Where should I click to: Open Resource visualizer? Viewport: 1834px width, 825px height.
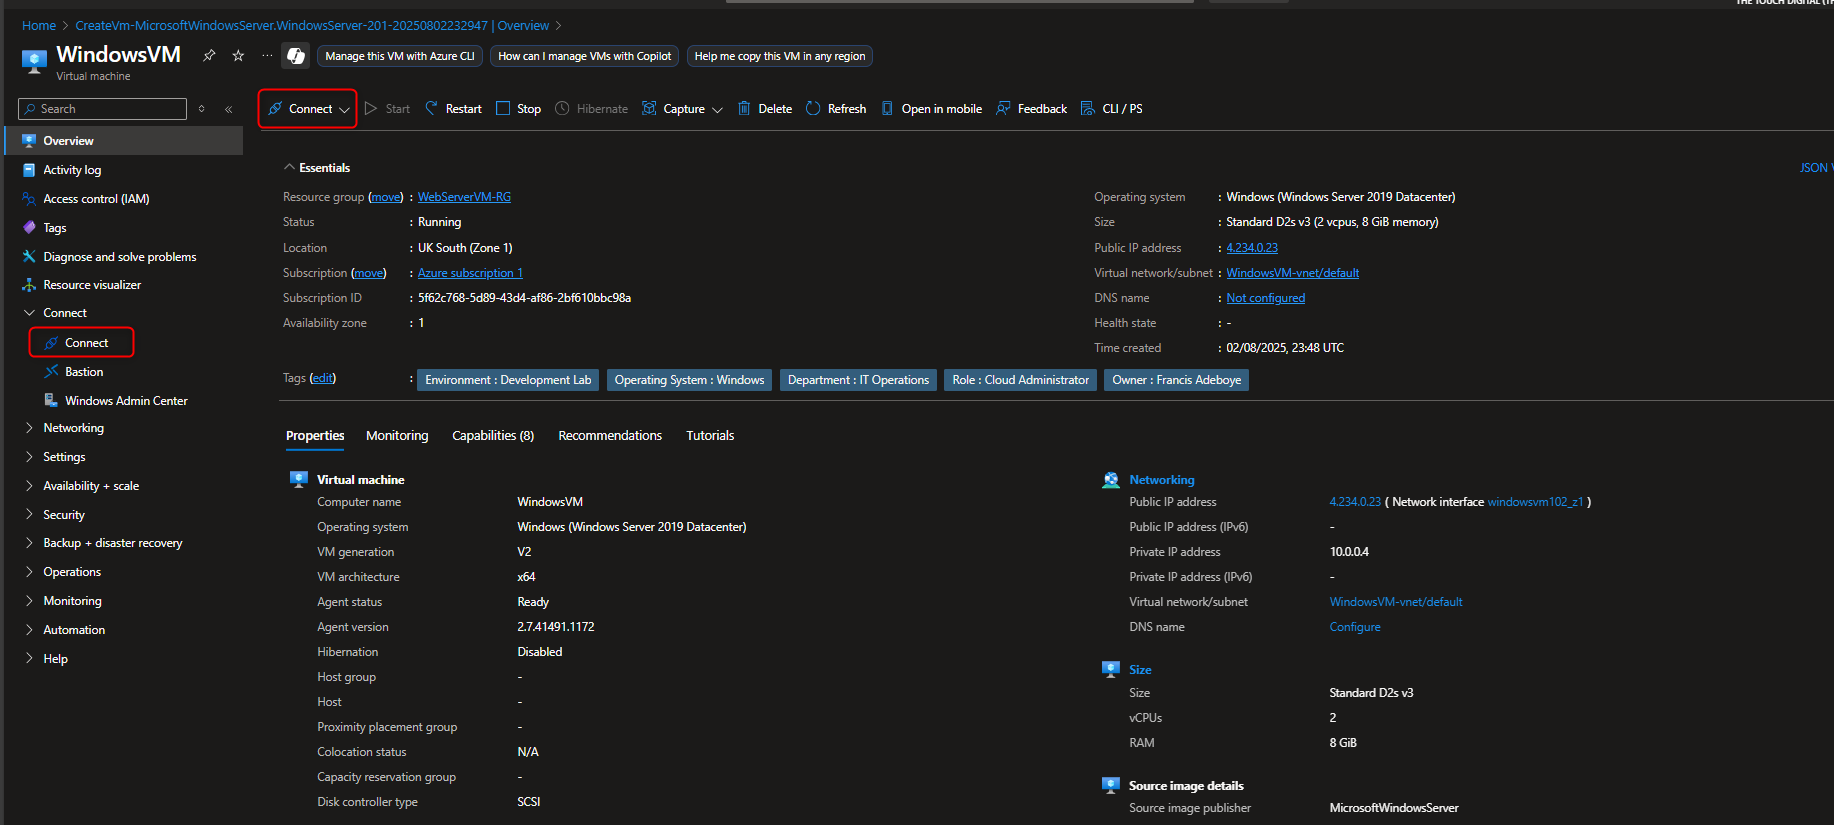point(92,285)
